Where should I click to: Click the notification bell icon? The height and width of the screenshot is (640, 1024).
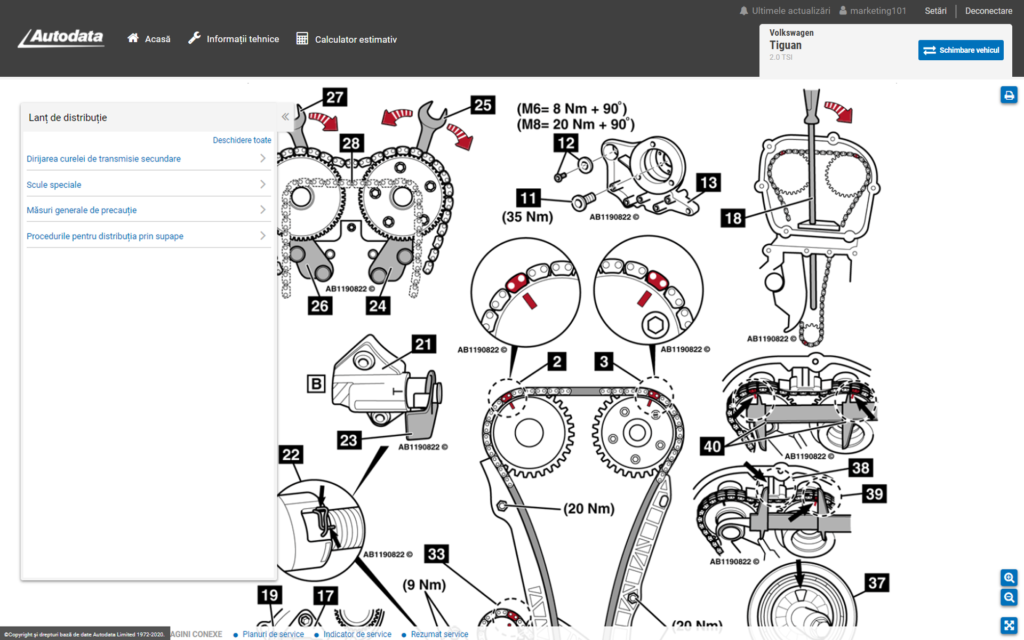pyautogui.click(x=744, y=10)
